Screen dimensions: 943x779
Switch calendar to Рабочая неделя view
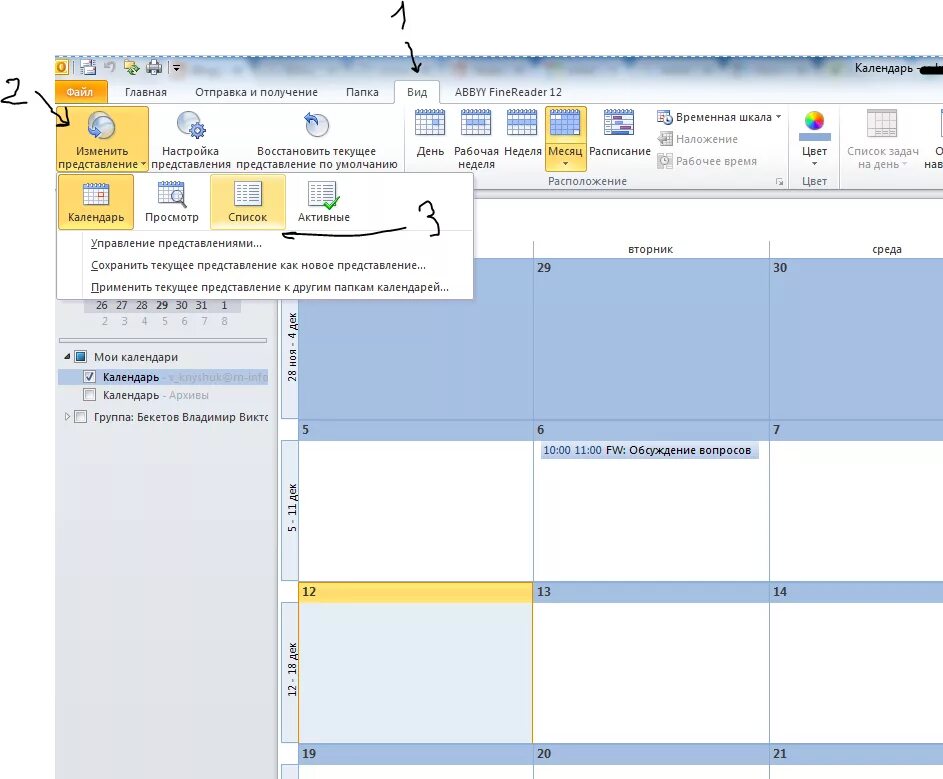click(476, 139)
